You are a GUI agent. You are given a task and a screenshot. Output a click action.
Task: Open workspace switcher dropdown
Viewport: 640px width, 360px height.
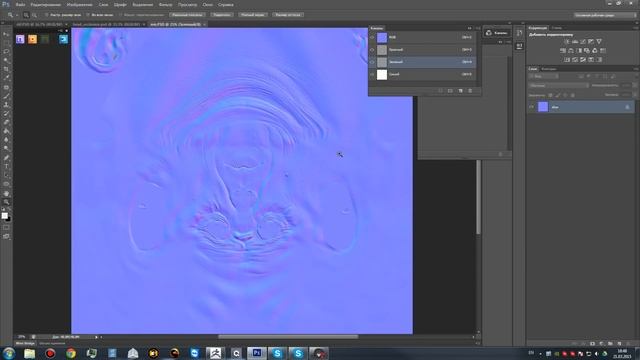point(605,15)
